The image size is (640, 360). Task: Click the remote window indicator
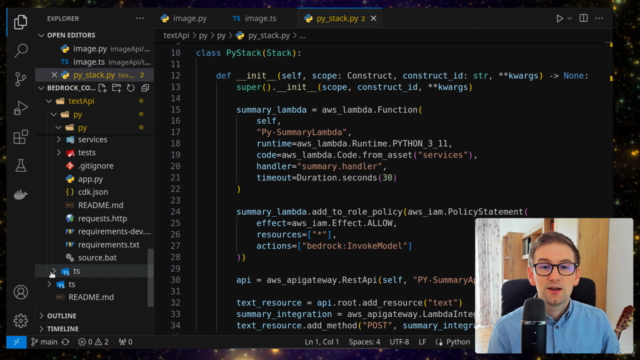click(x=16, y=342)
